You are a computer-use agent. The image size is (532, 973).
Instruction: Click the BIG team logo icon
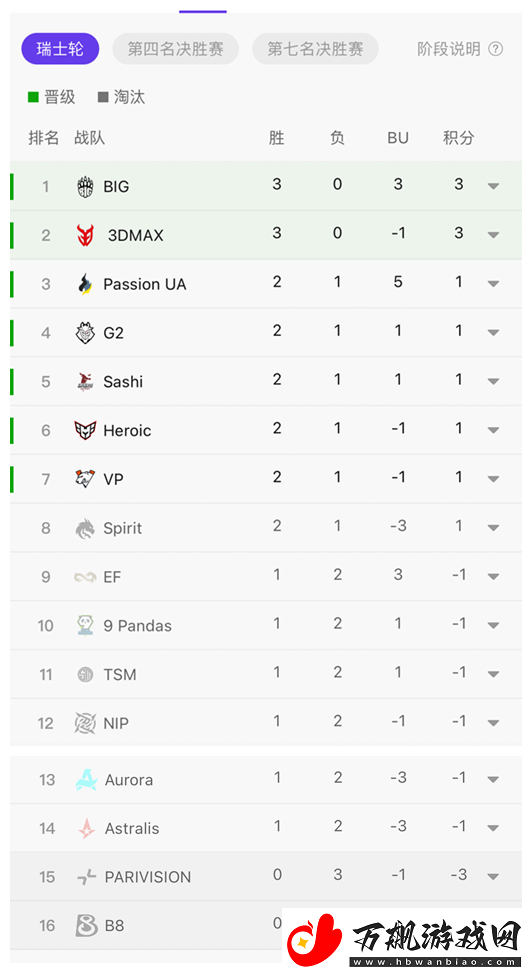[85, 186]
